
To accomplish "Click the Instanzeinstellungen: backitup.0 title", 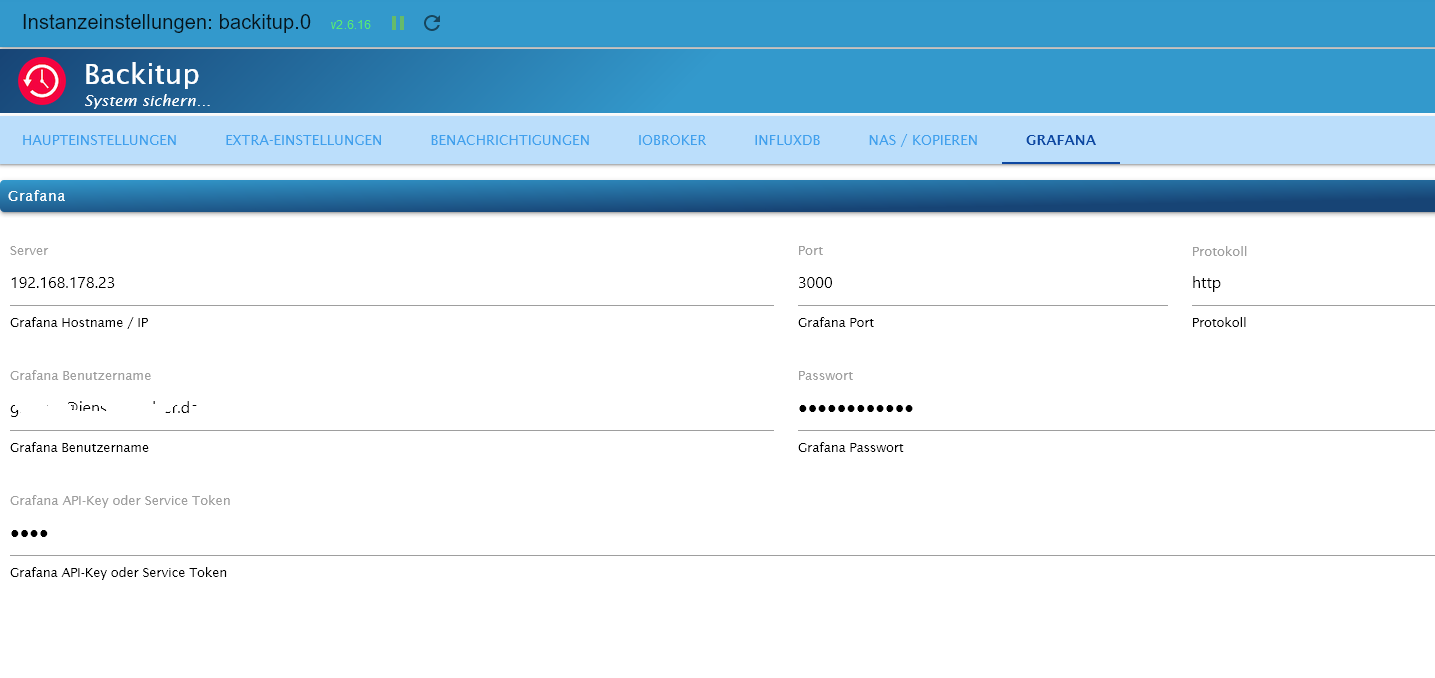I will (x=166, y=22).
